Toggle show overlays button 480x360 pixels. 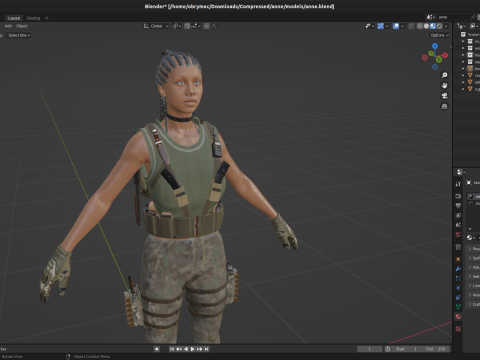pyautogui.click(x=396, y=26)
